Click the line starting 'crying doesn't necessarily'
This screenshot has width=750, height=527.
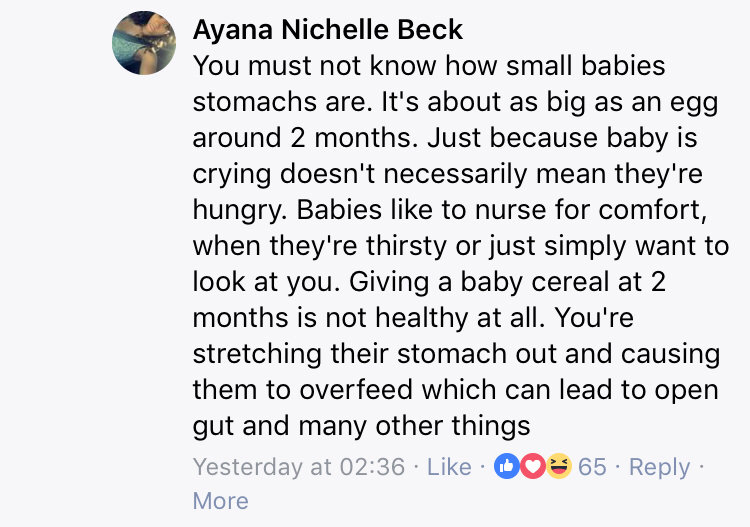tap(448, 175)
